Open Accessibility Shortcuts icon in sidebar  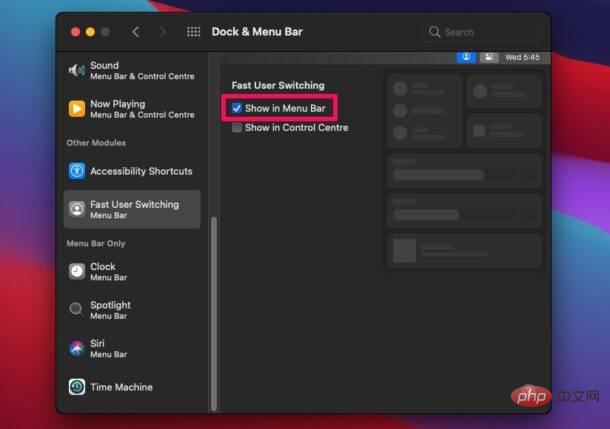(x=77, y=171)
